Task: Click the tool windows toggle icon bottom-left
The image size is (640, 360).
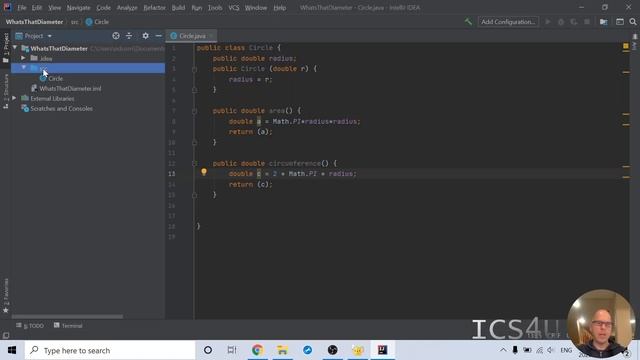Action: pyautogui.click(x=6, y=336)
